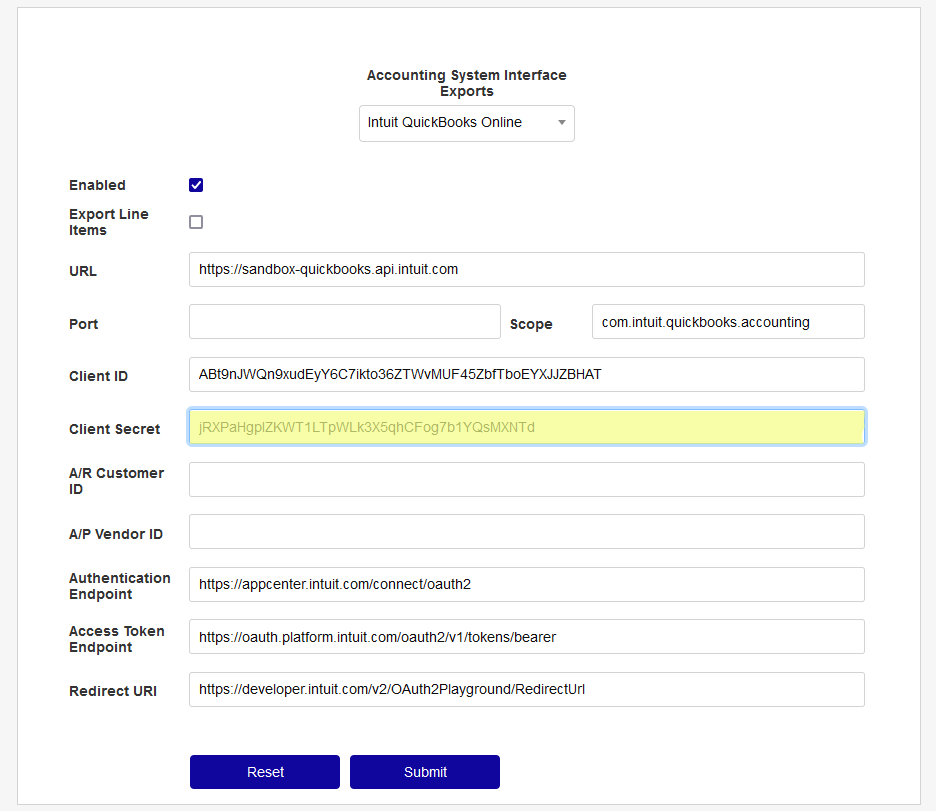Uncheck the Enabled checkbox
Image resolution: width=936 pixels, height=811 pixels.
point(196,185)
